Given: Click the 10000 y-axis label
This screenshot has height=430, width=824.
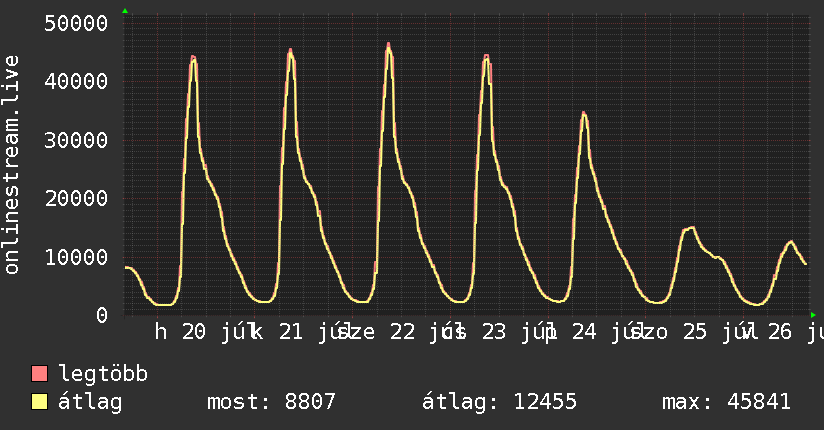Looking at the screenshot, I should tap(76, 257).
